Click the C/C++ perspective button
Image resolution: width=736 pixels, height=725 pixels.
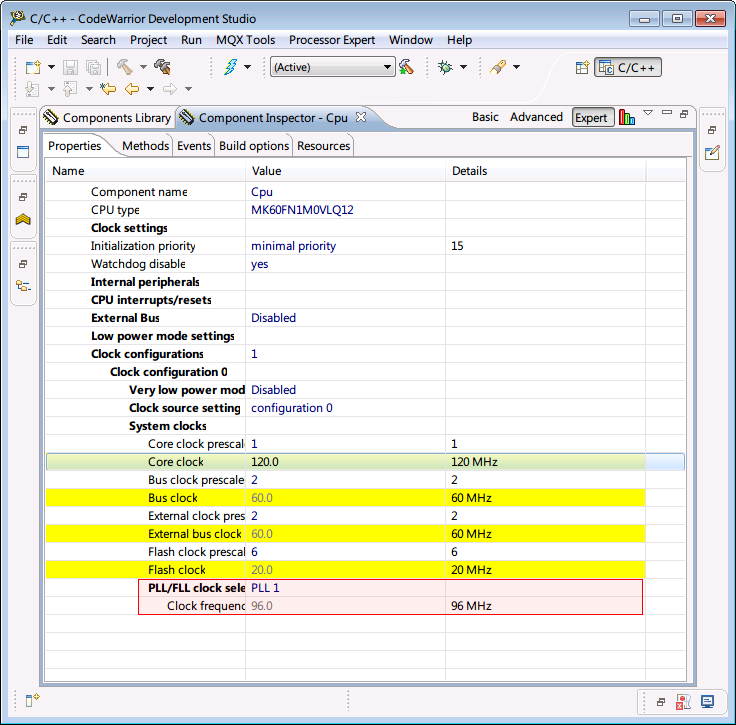click(x=628, y=68)
